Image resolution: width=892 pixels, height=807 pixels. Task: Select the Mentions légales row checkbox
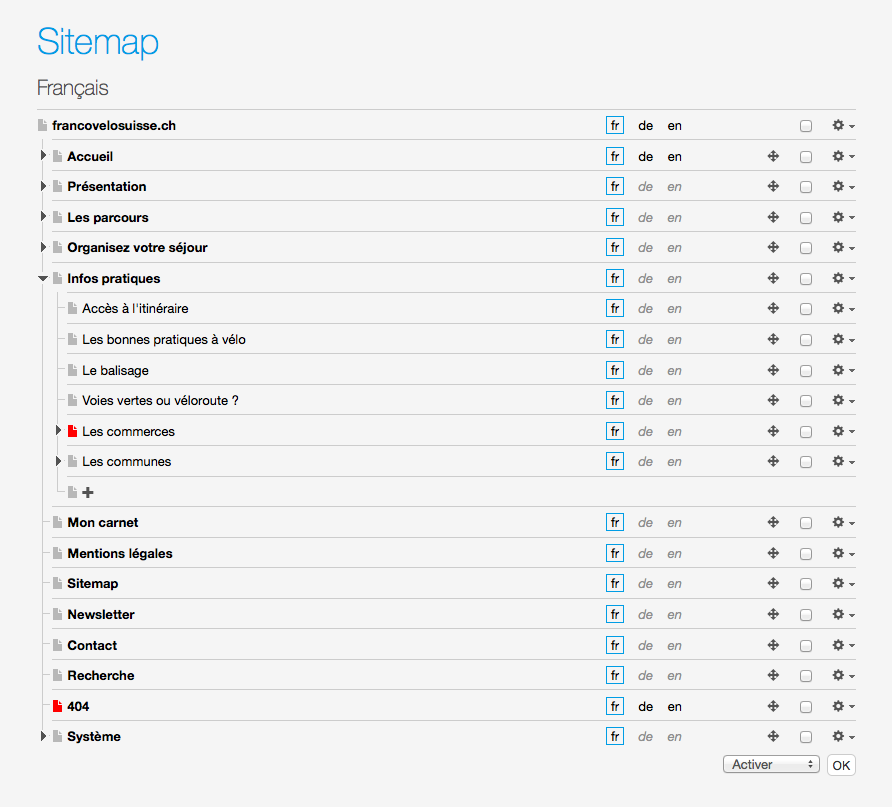[x=806, y=554]
